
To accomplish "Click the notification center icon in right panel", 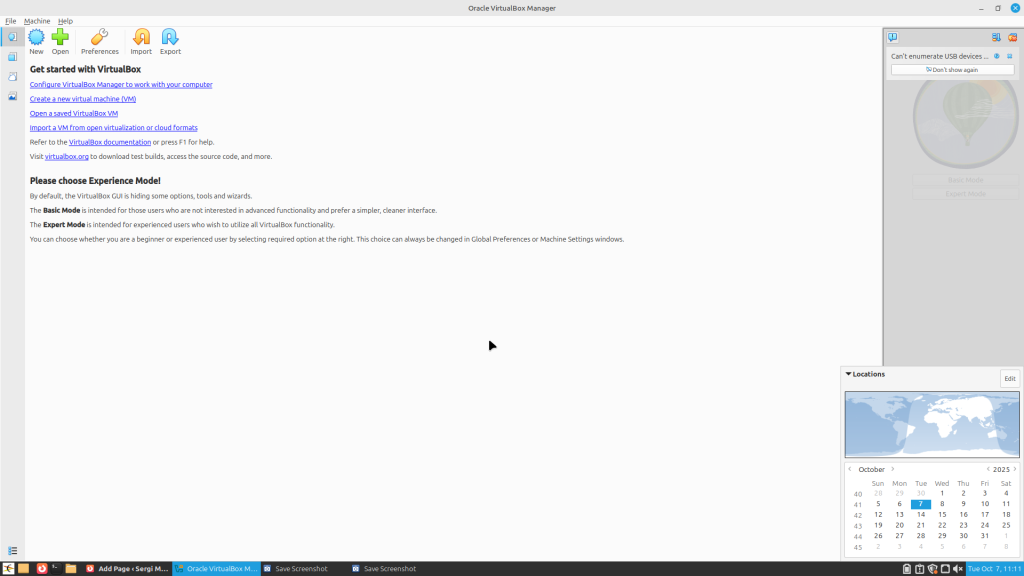I will pos(893,38).
